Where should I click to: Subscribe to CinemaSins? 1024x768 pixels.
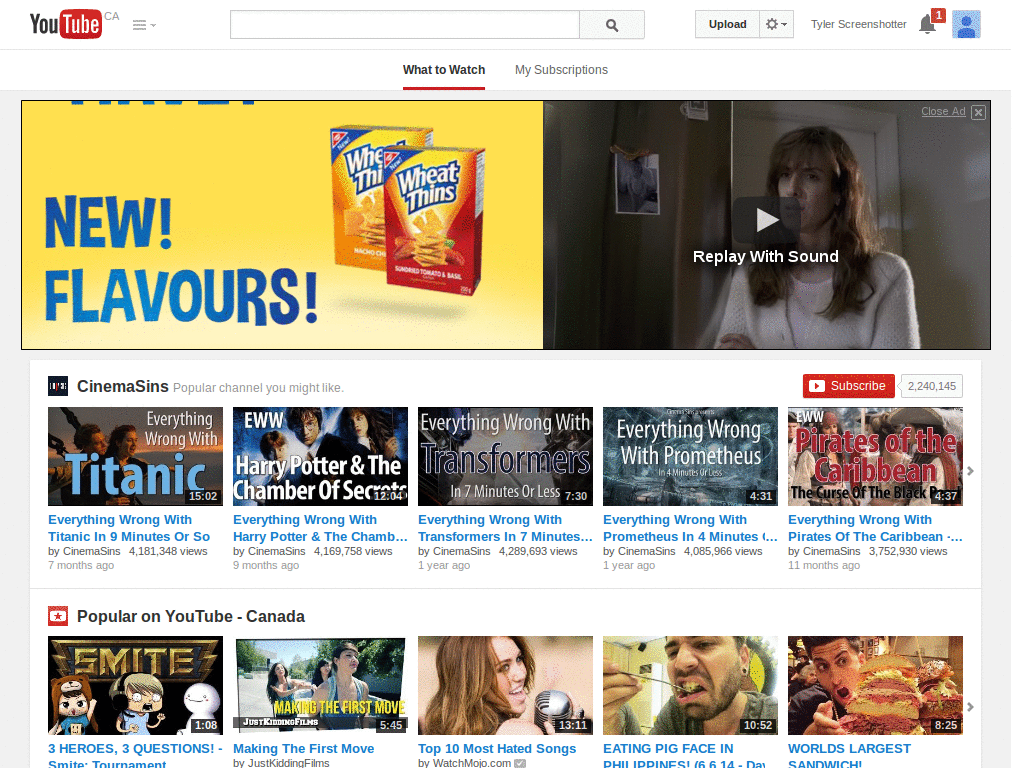point(848,386)
